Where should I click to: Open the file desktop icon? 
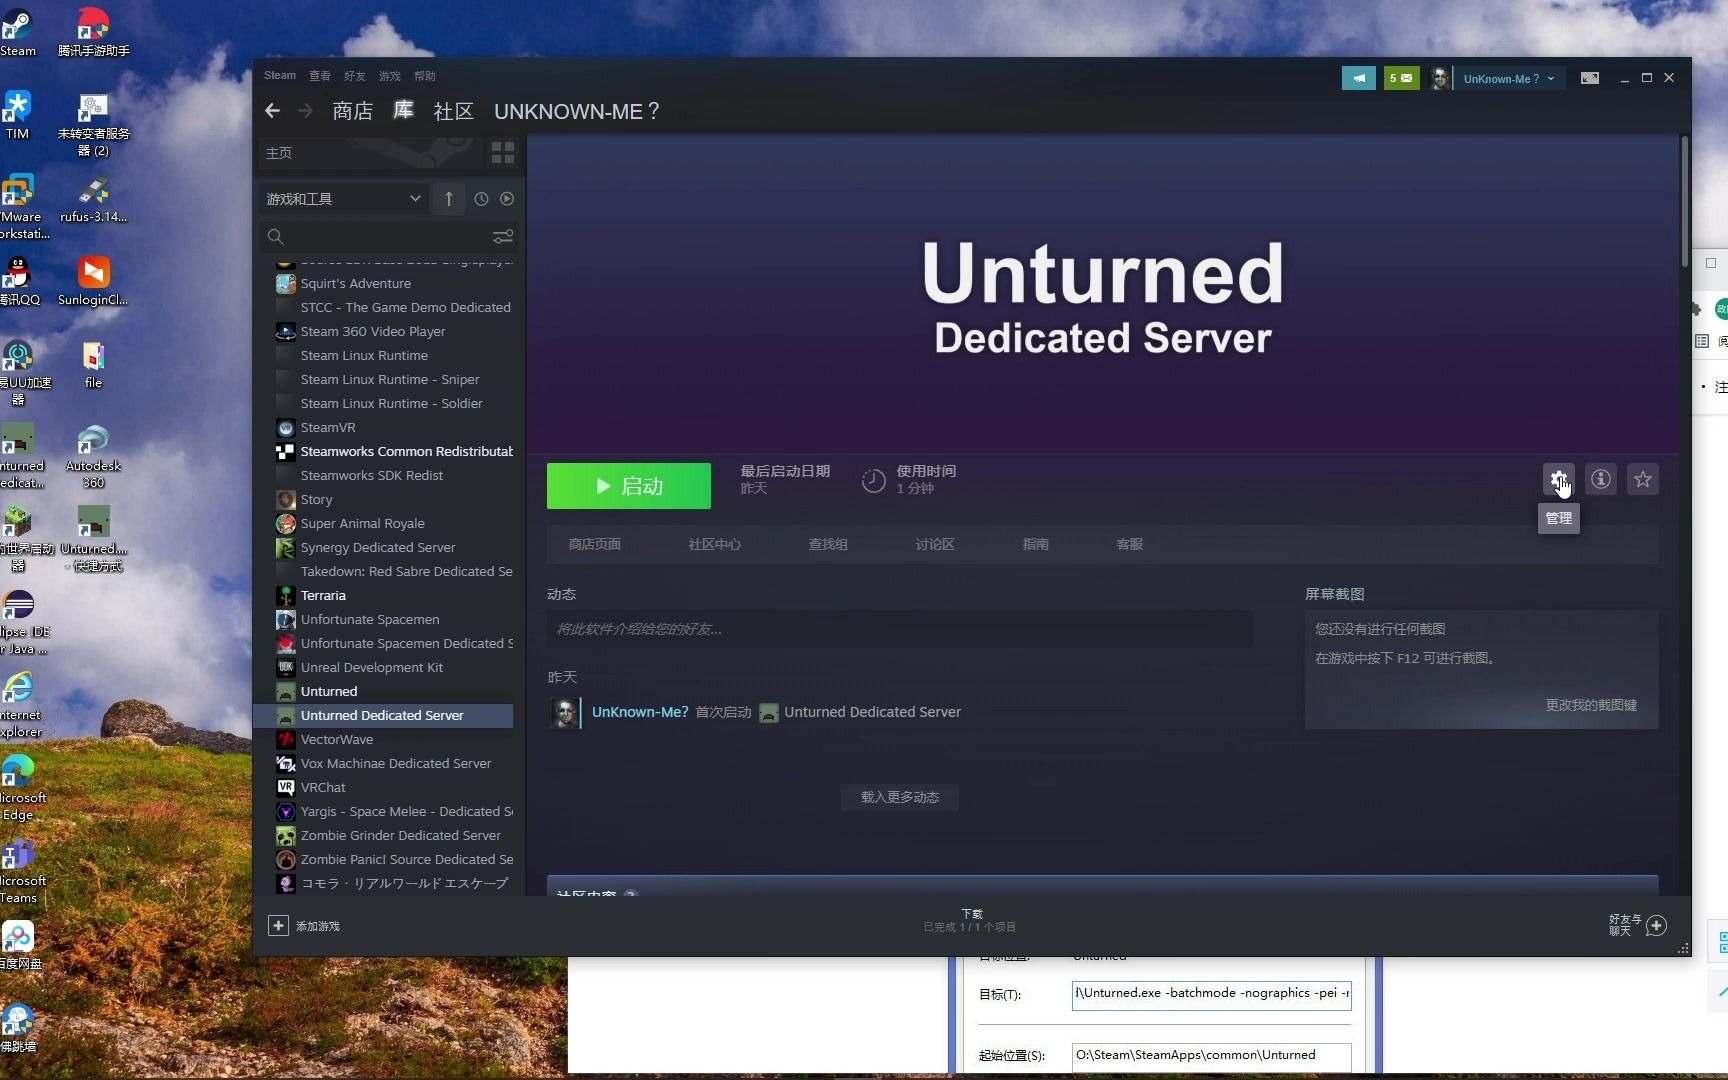click(93, 365)
